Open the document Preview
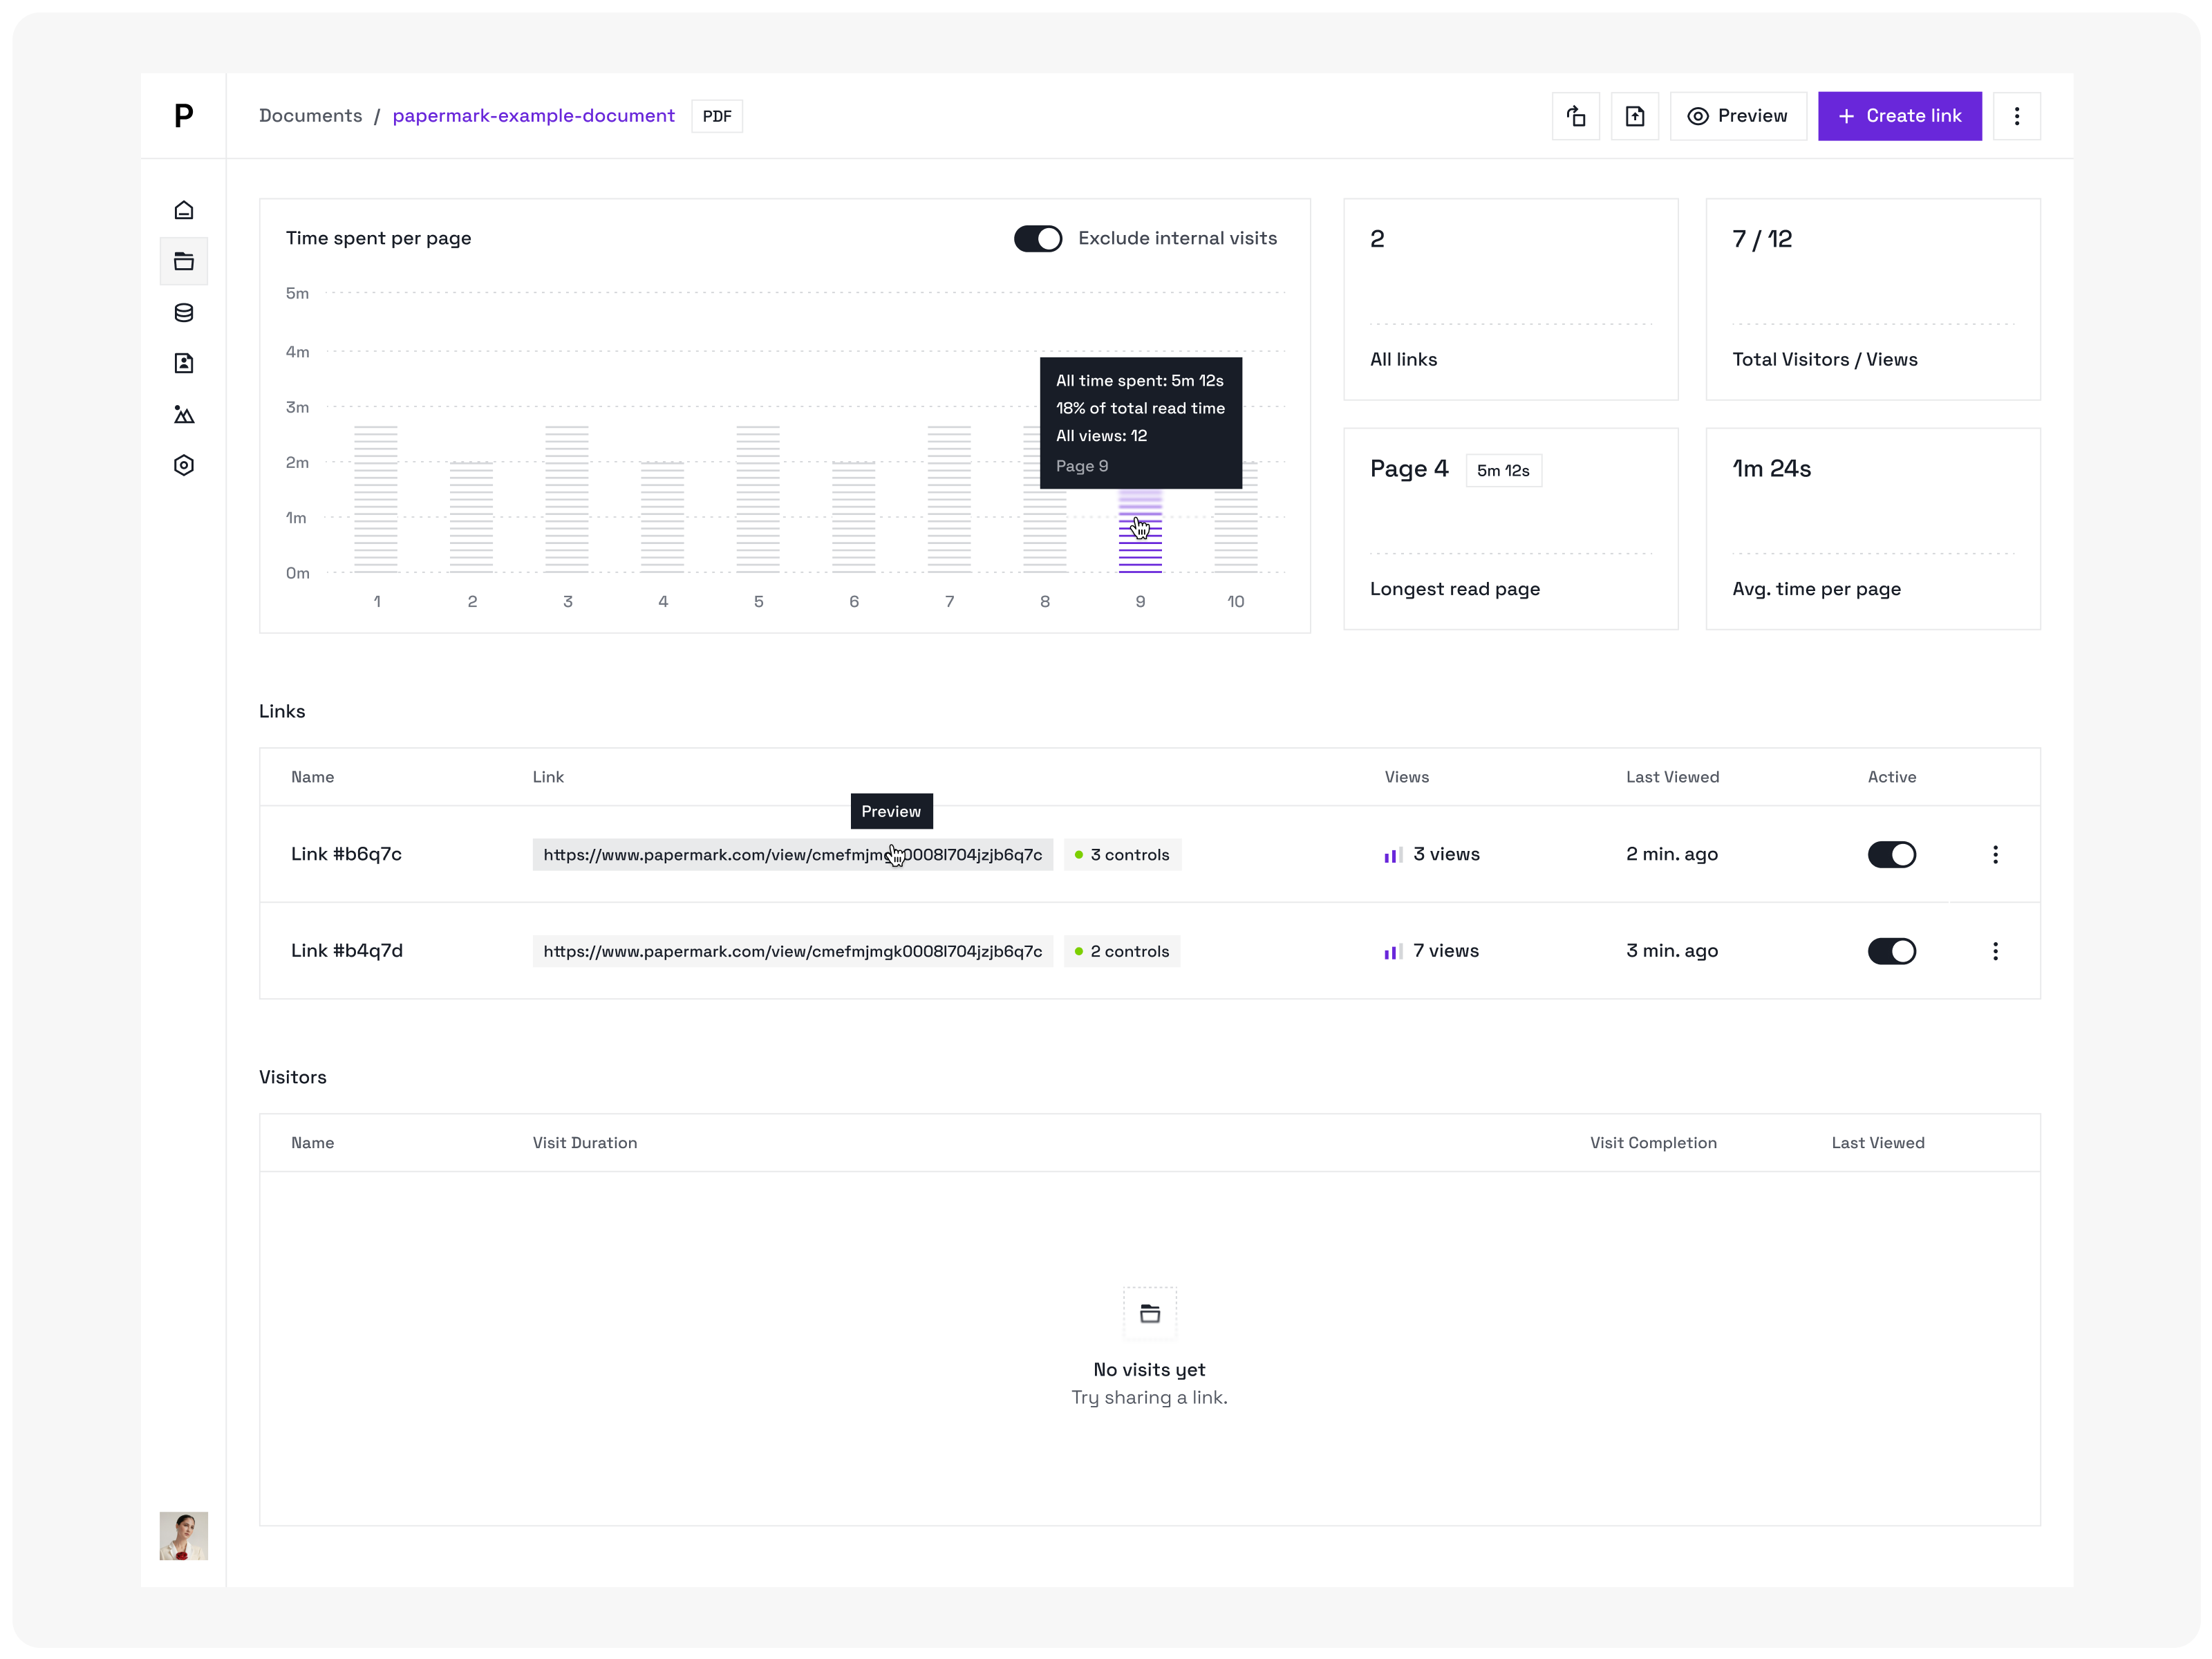This screenshot has height=1659, width=2212. pyautogui.click(x=1738, y=116)
